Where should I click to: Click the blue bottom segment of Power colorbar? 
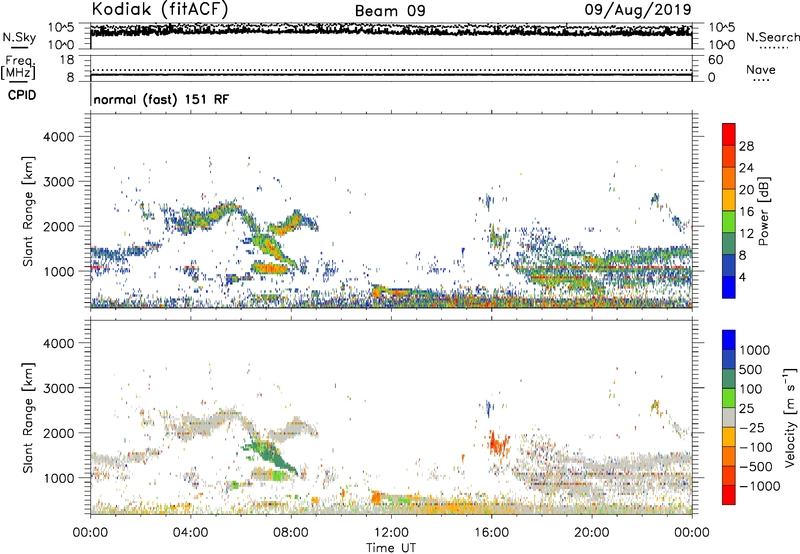(729, 287)
